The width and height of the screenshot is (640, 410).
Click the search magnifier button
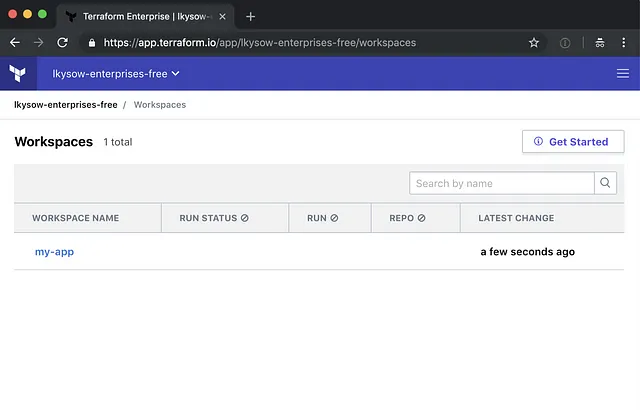click(605, 183)
